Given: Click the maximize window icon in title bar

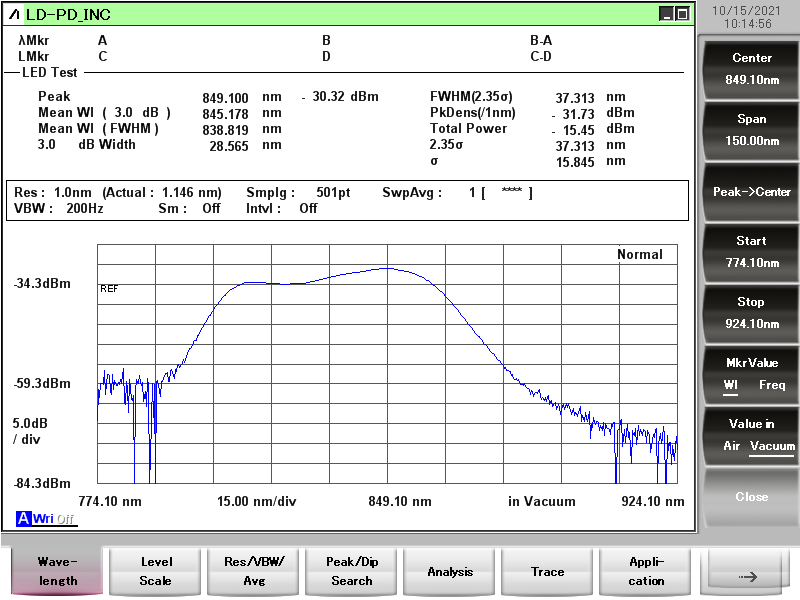Looking at the screenshot, I should pyautogui.click(x=682, y=14).
